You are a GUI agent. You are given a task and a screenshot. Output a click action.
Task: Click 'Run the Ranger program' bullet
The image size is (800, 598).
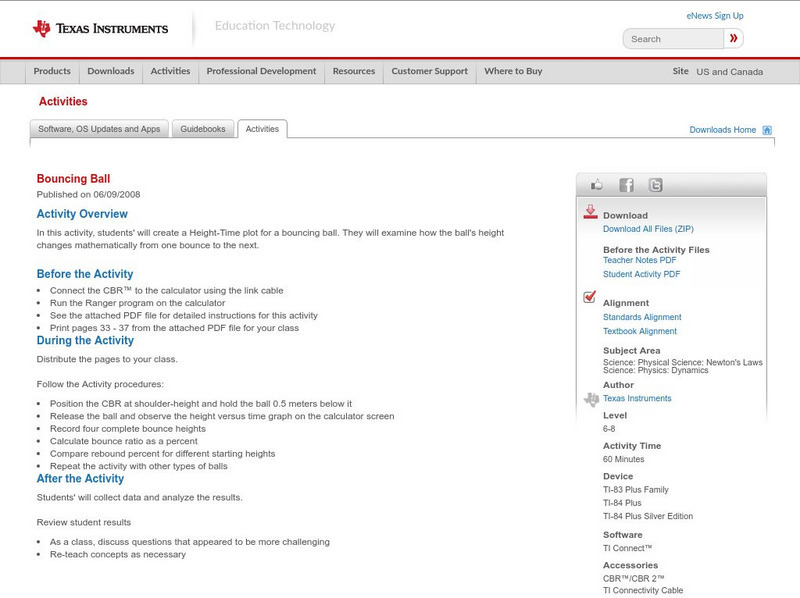[137, 303]
